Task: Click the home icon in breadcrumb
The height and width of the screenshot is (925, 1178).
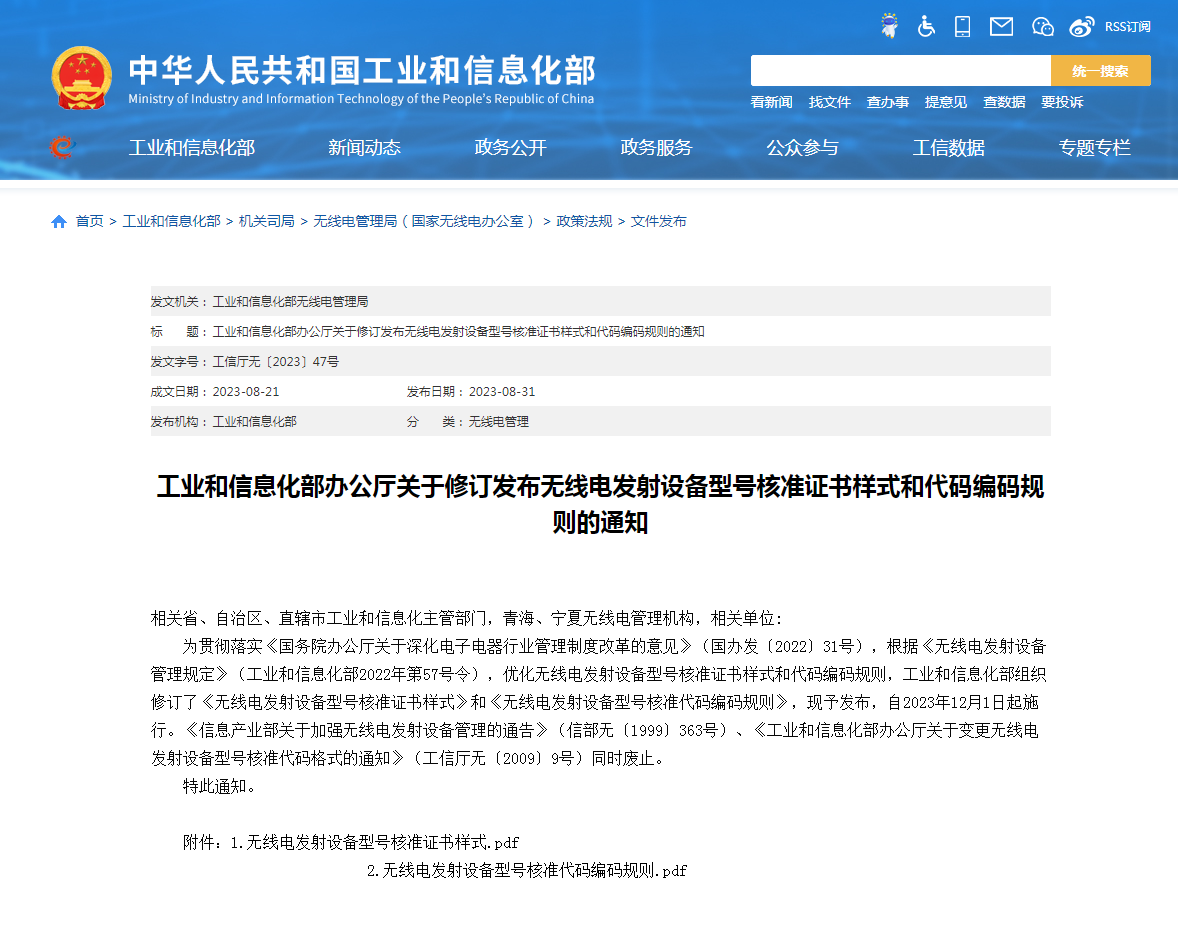Action: [x=59, y=221]
